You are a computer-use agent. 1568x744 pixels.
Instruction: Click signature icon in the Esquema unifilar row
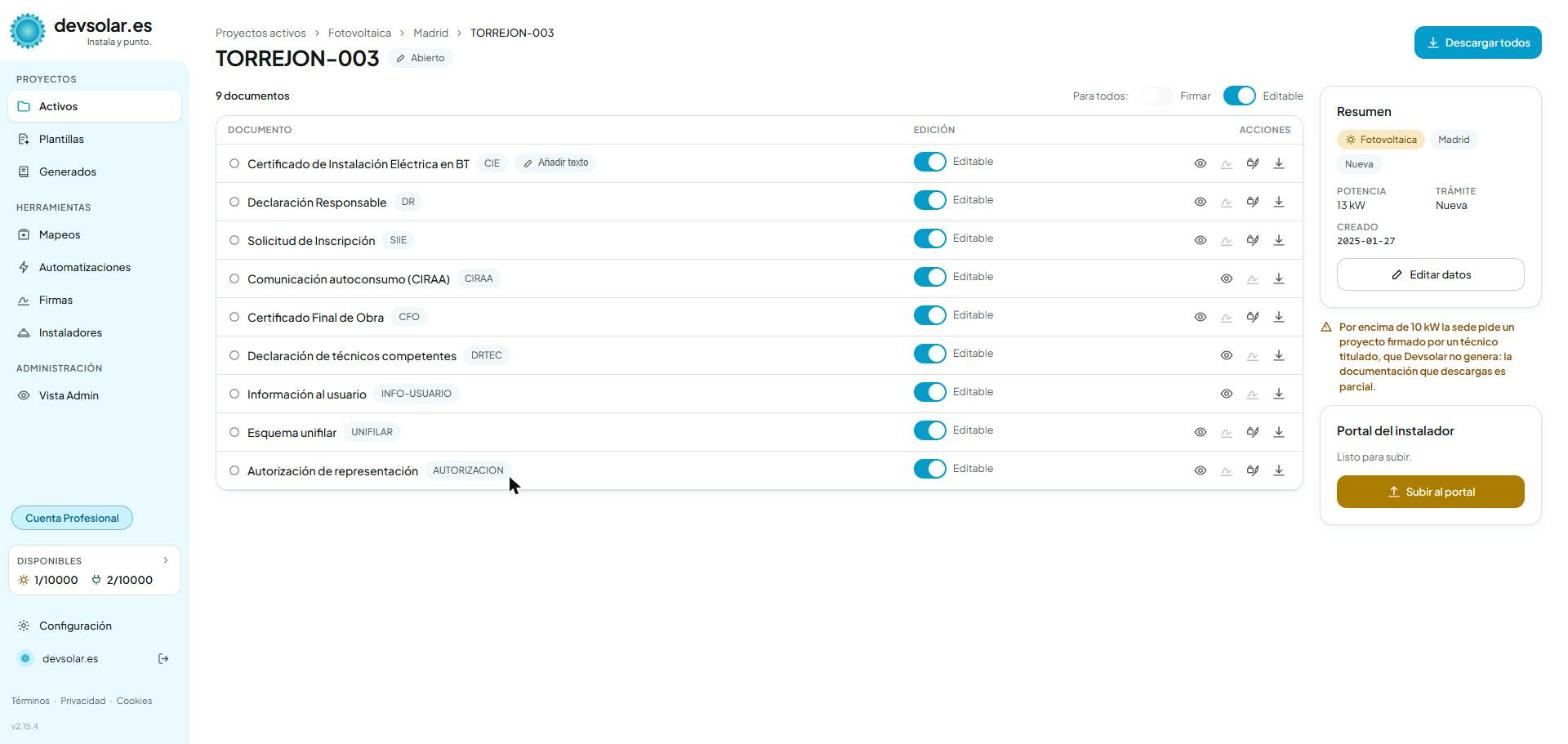[1226, 432]
